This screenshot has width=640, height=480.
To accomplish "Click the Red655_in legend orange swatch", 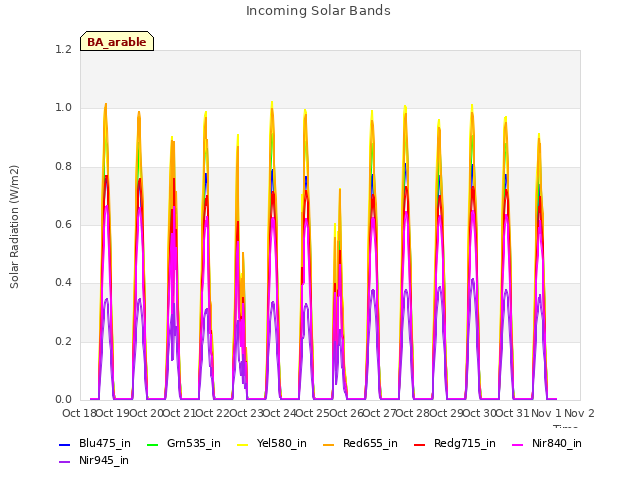I will [329, 444].
